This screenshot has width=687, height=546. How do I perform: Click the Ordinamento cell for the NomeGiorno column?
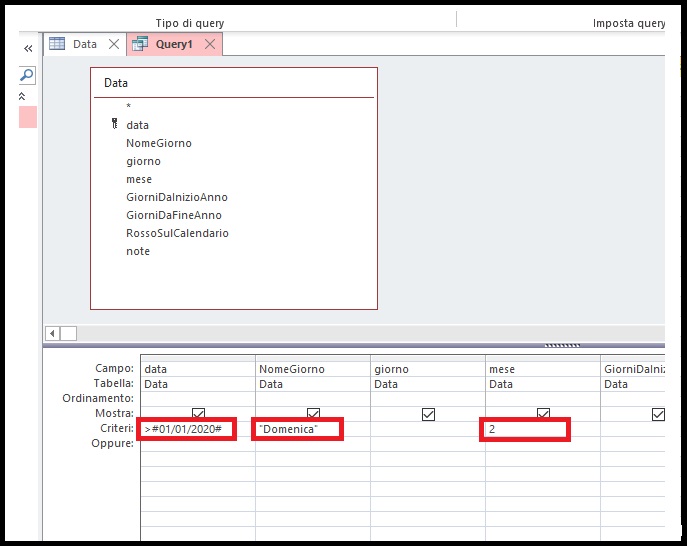[x=313, y=399]
